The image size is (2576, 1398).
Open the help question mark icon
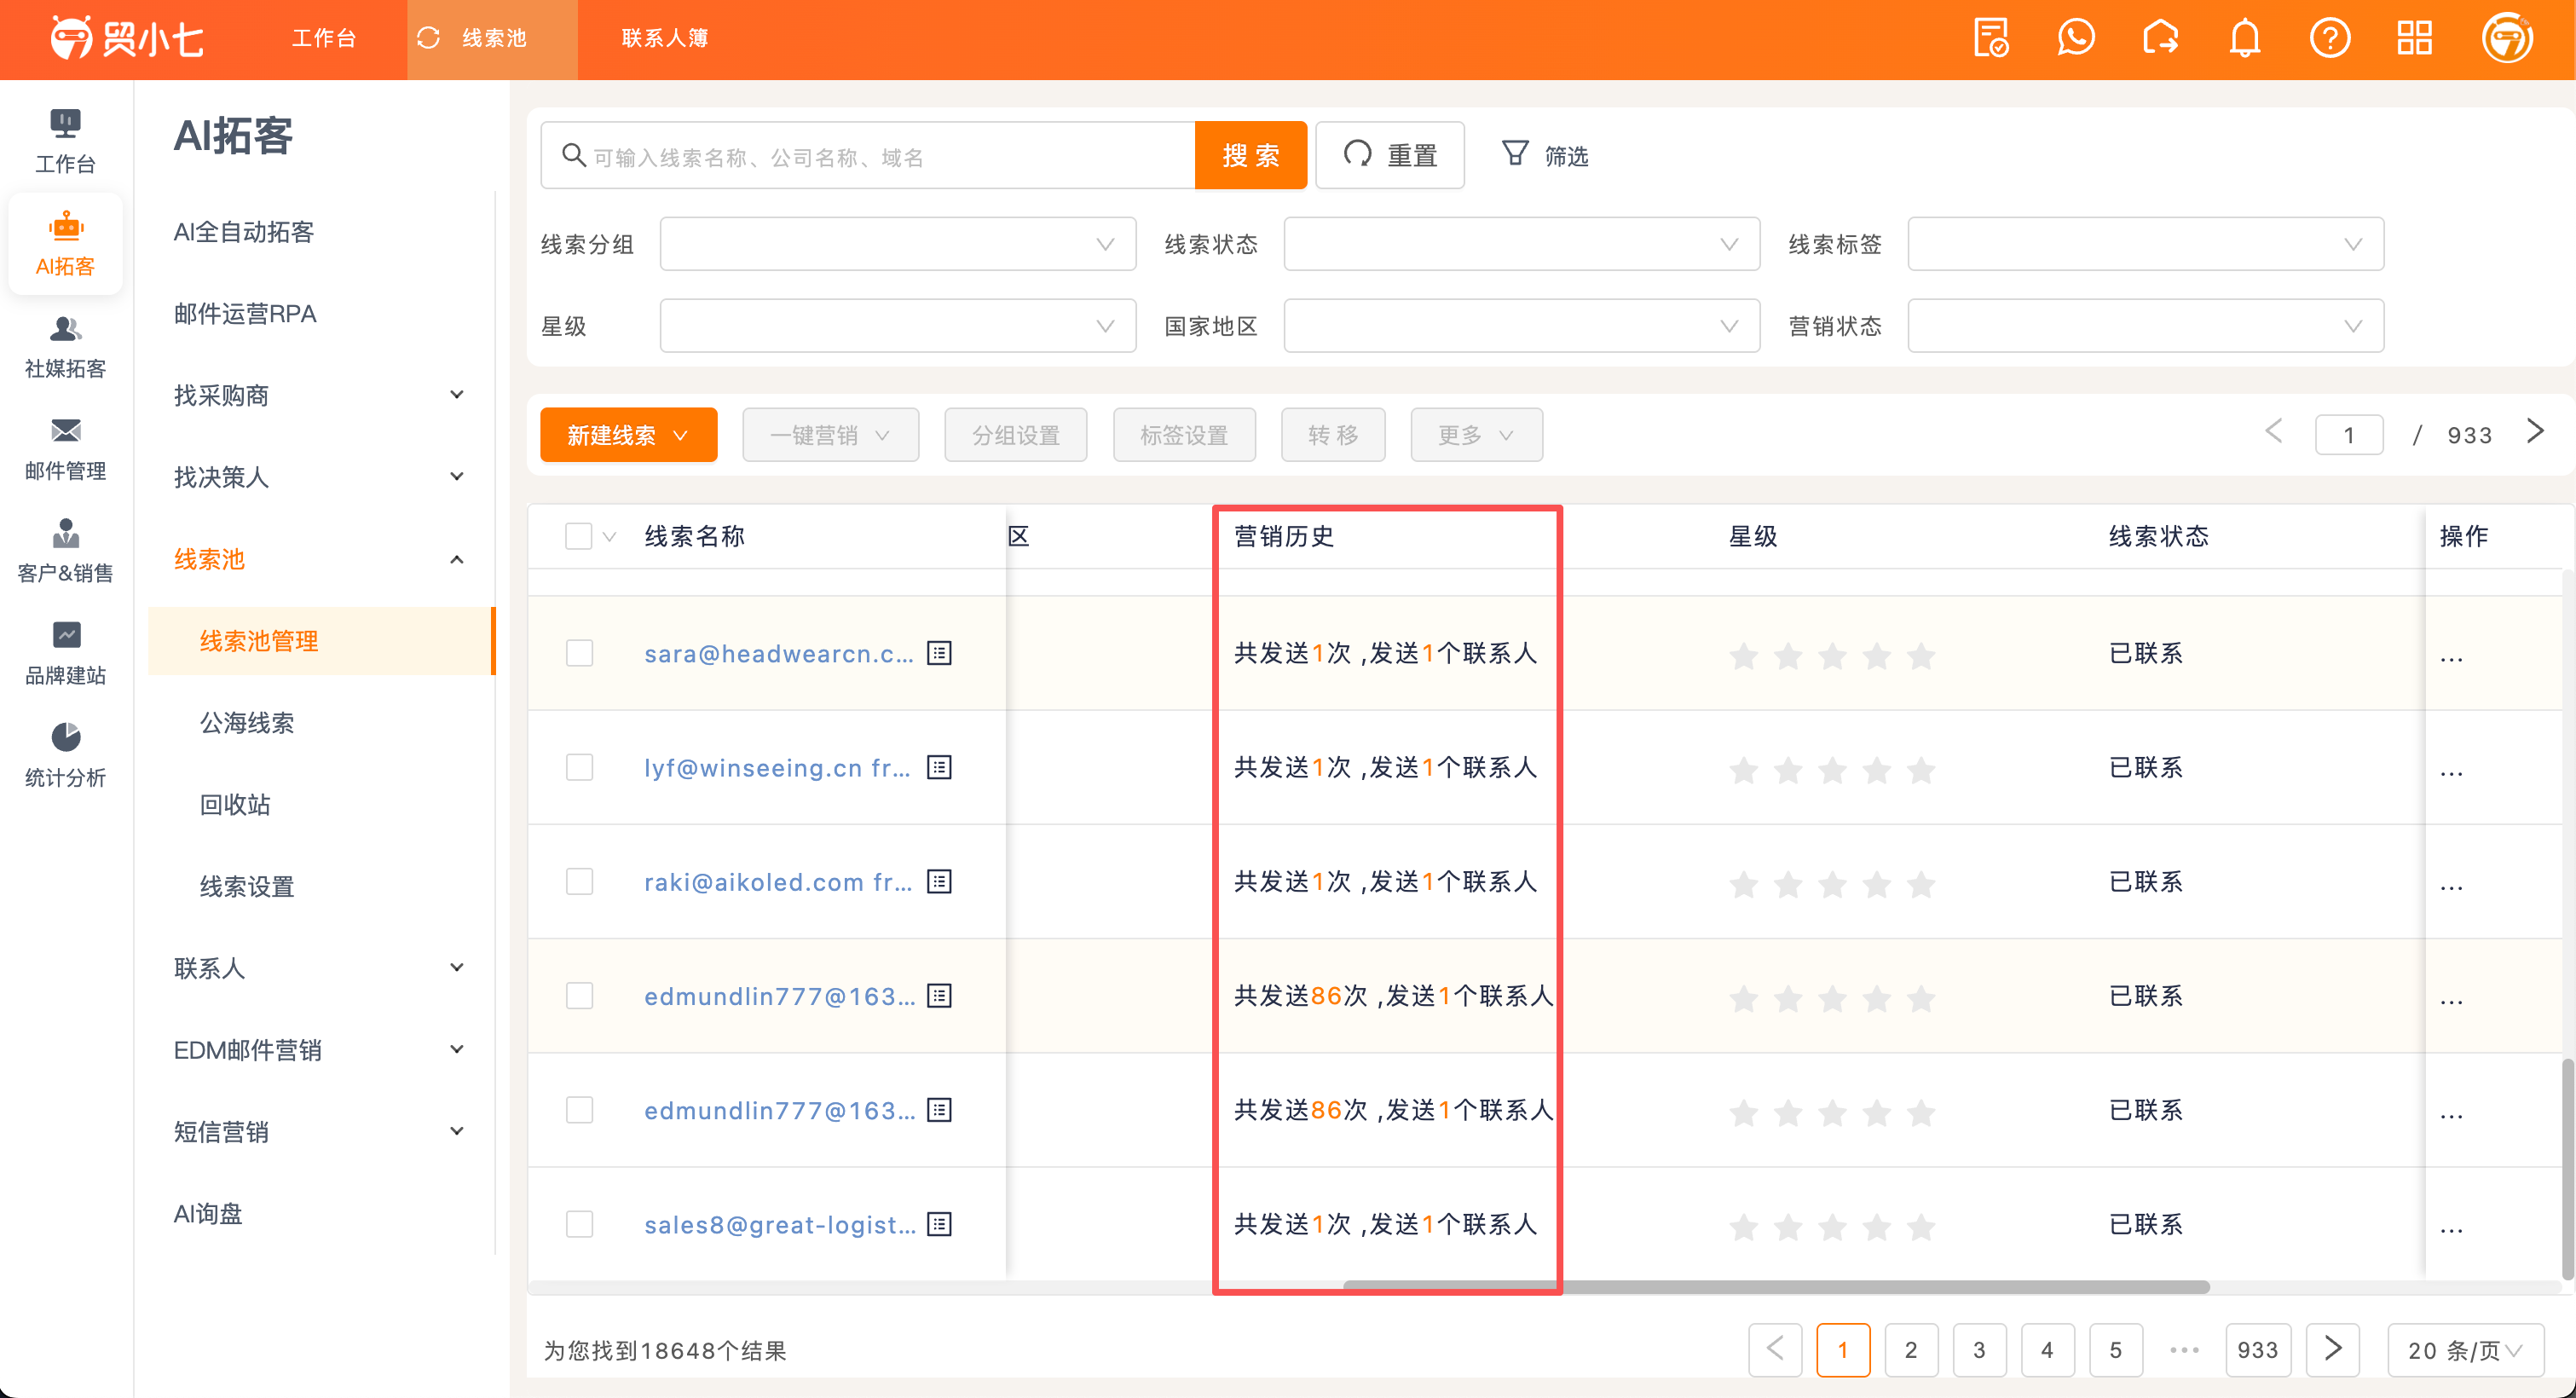2330,38
